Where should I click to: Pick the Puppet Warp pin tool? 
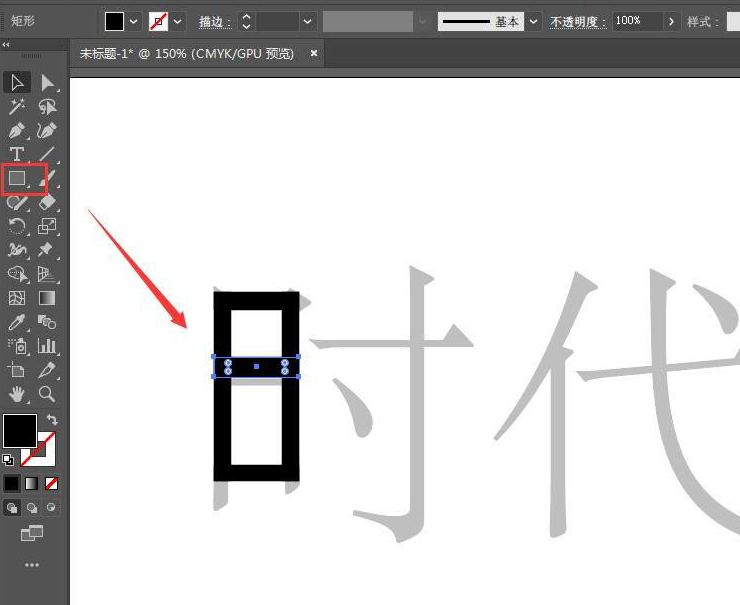pyautogui.click(x=47, y=250)
